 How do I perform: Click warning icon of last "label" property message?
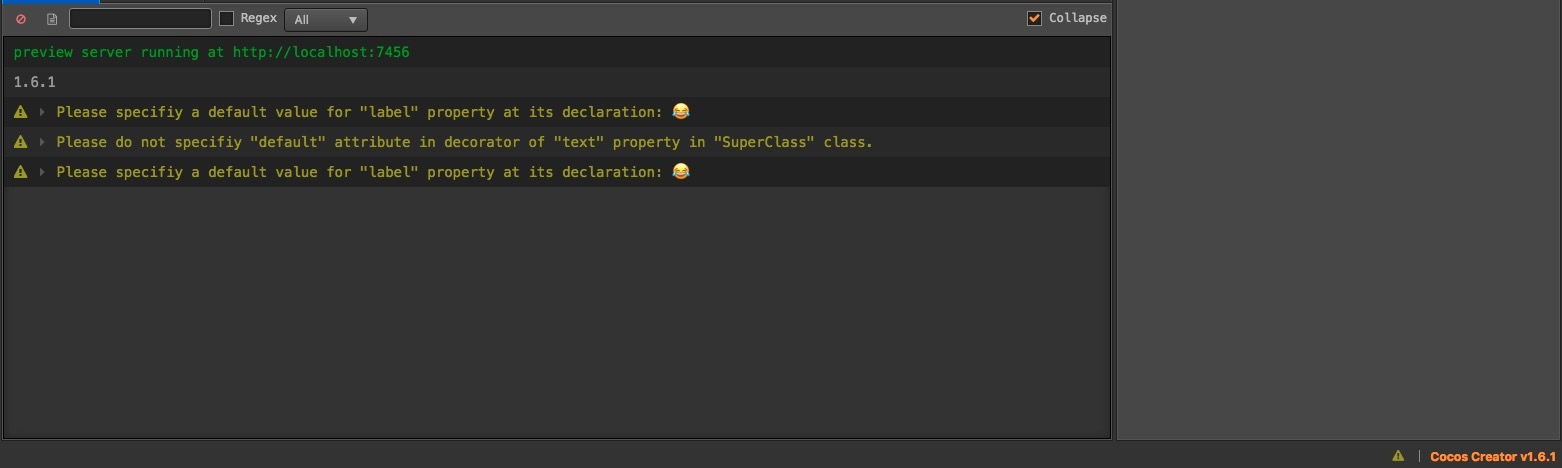pyautogui.click(x=21, y=172)
